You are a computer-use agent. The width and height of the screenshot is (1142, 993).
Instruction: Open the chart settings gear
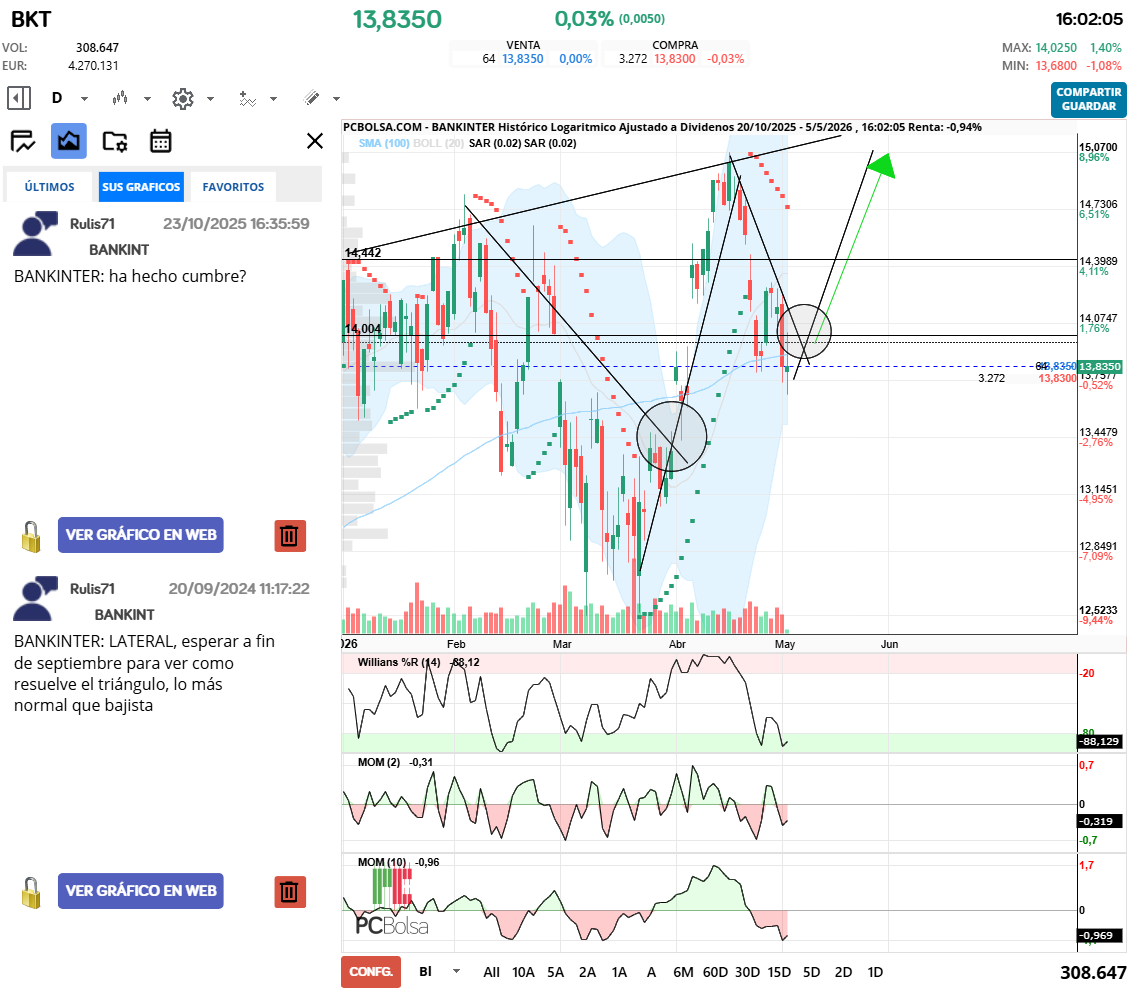183,98
